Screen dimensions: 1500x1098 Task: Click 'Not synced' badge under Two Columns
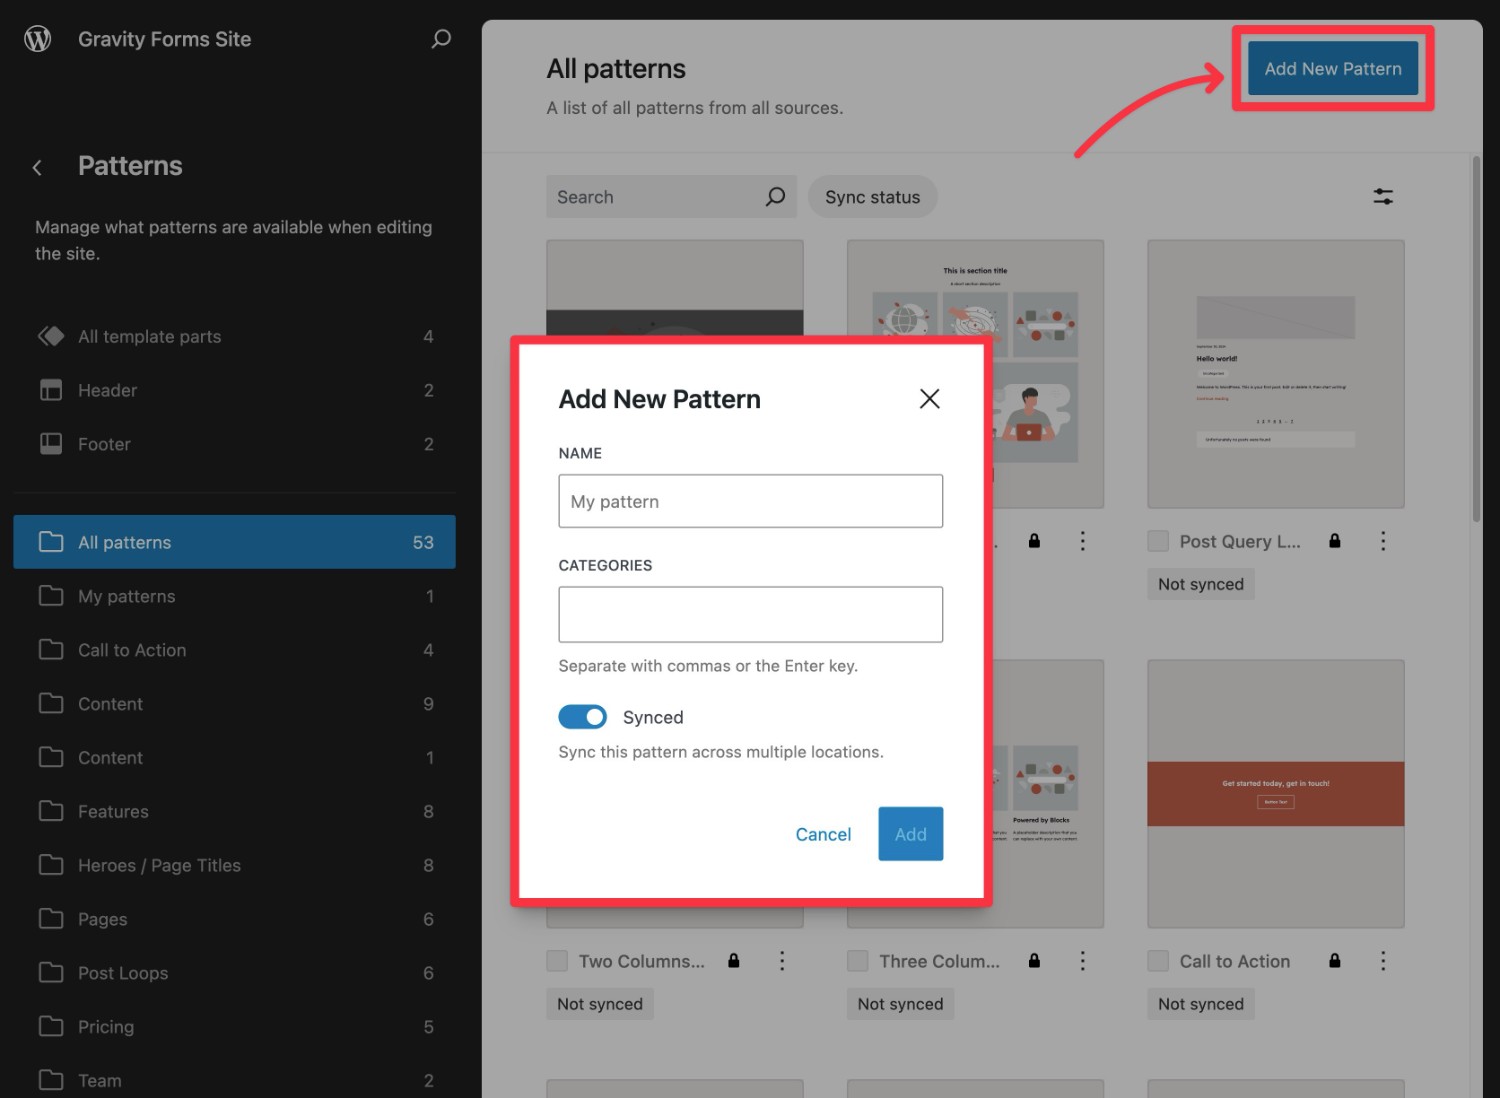(600, 1004)
